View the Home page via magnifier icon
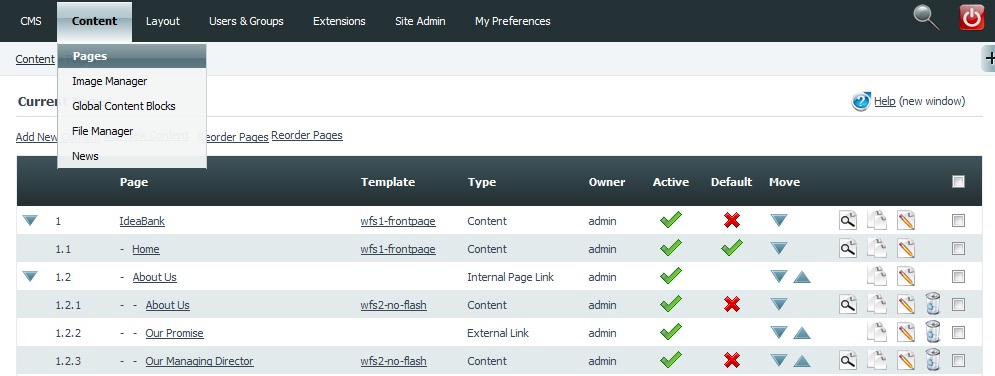Screen dimensions: 995x376 pos(848,249)
